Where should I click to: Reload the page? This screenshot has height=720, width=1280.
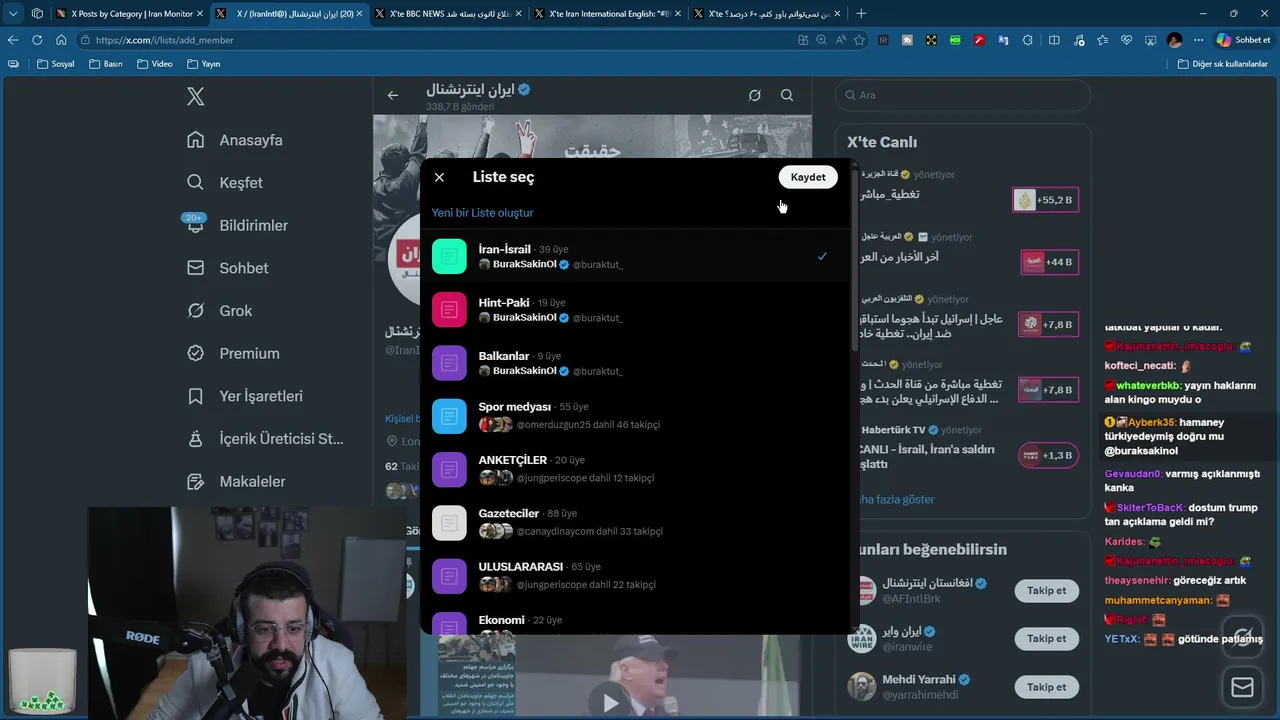(x=37, y=40)
